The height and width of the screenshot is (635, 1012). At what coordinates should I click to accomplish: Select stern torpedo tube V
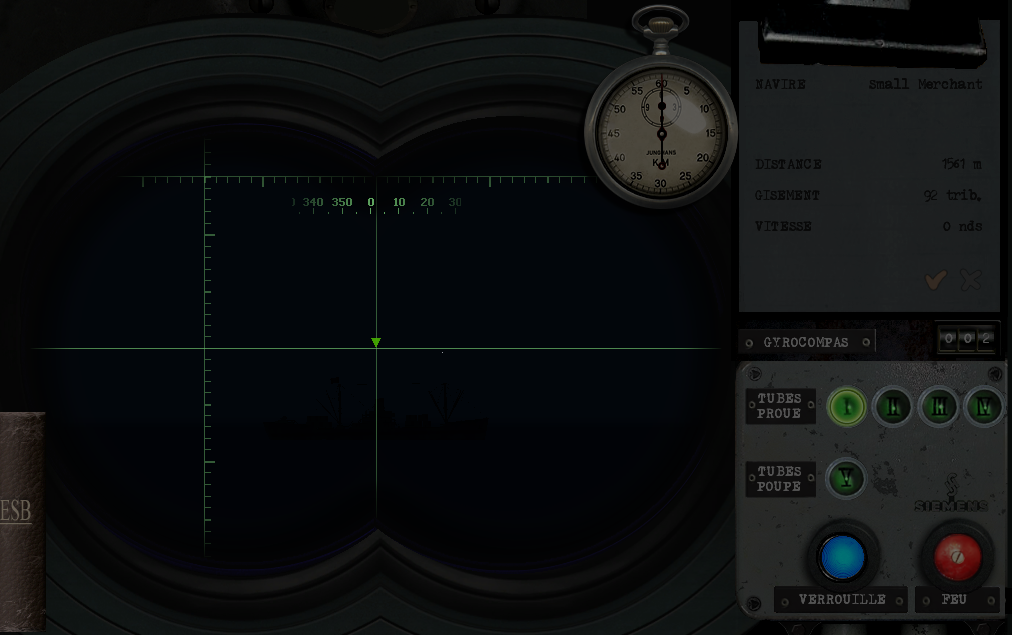point(847,479)
